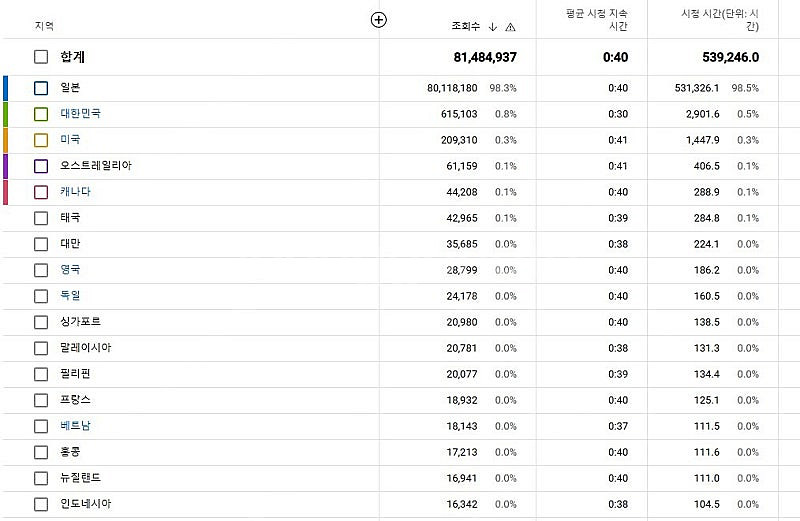Click the 시청 시간 column header

[x=719, y=19]
